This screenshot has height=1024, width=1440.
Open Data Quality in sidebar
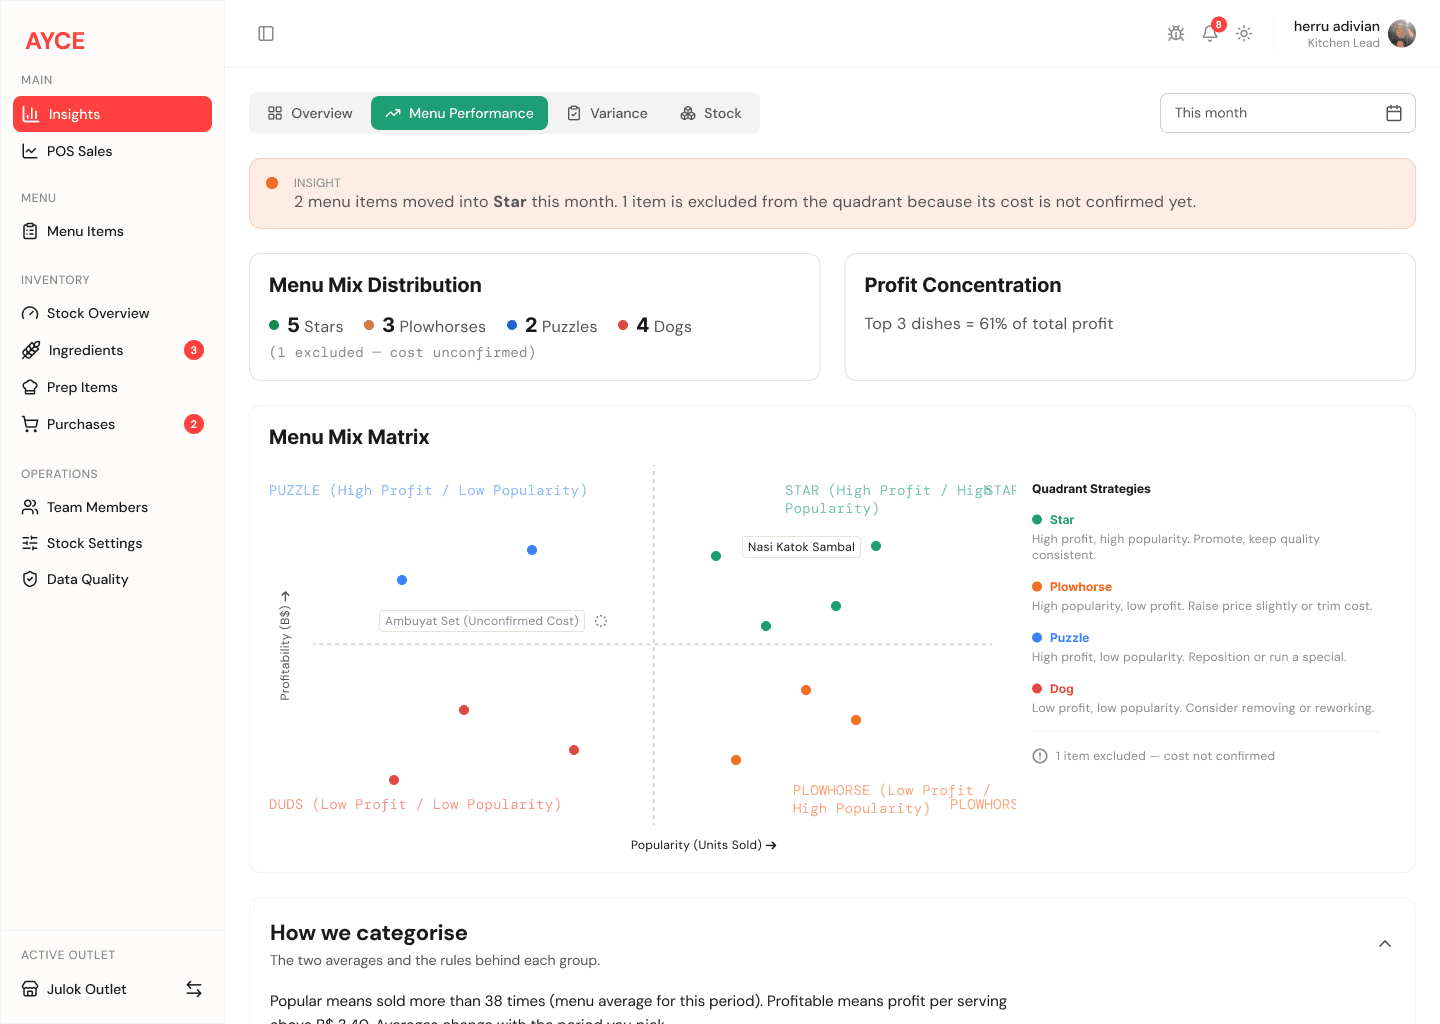[112, 579]
